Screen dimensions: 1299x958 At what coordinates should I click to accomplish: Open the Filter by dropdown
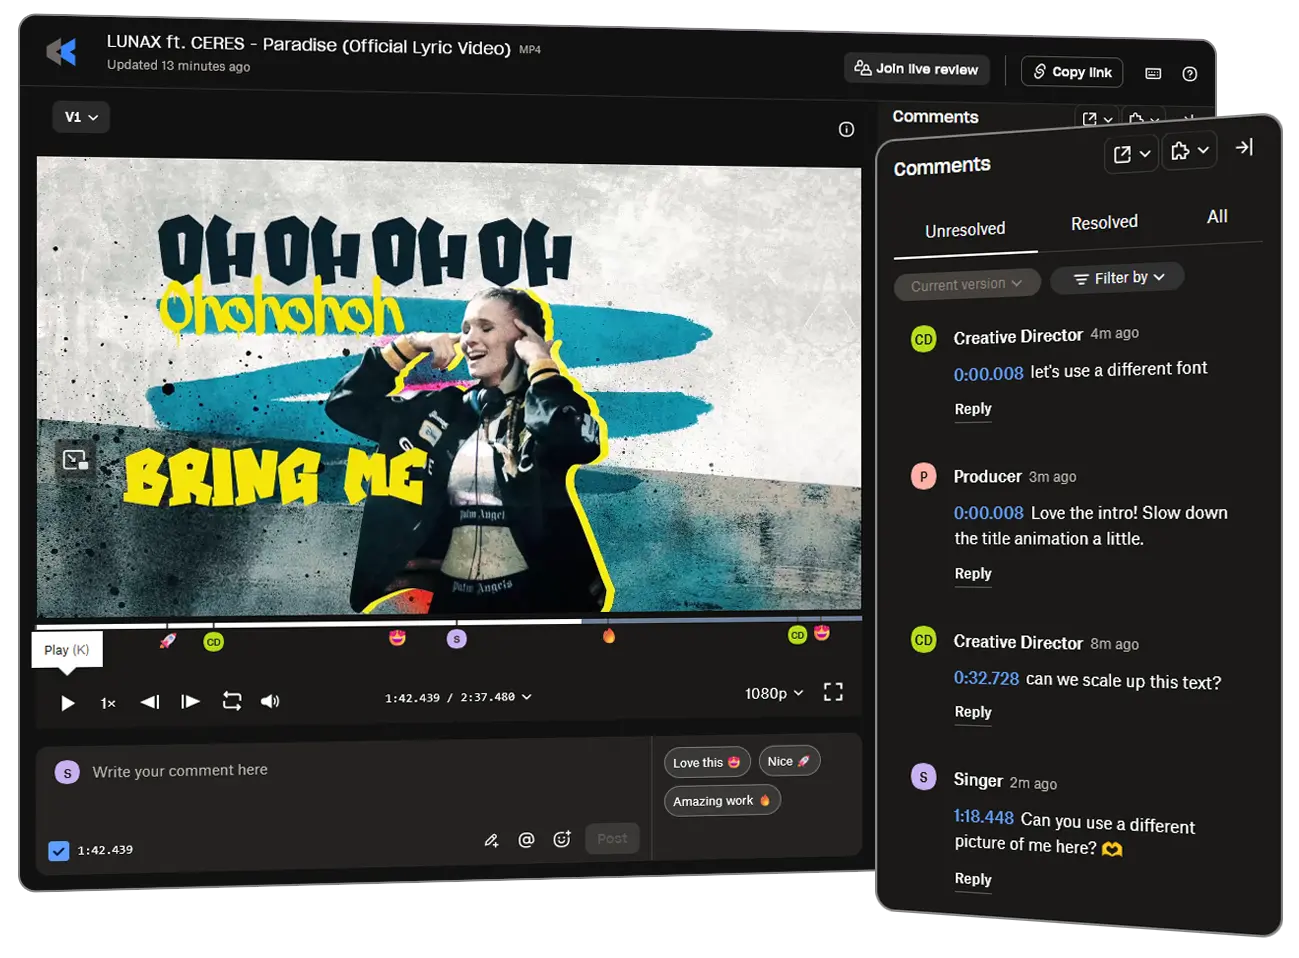pos(1118,278)
